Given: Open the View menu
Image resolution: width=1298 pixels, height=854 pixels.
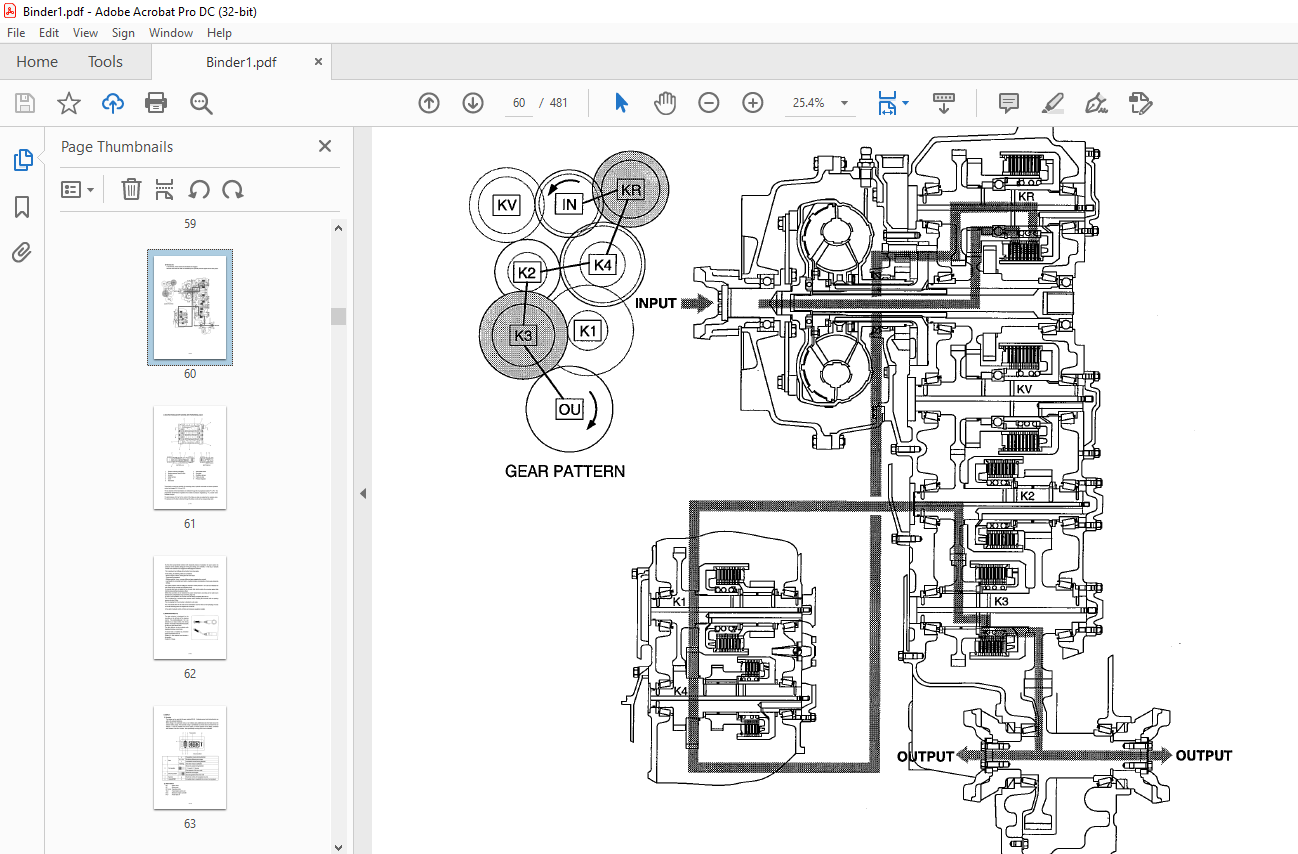Looking at the screenshot, I should click(x=85, y=33).
